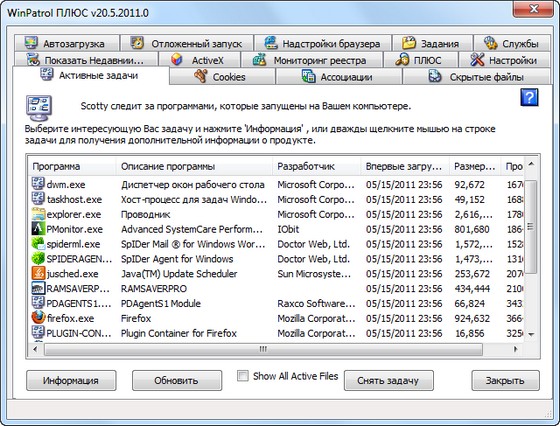This screenshot has height=426, width=560.
Task: Click the vertical scrollbar up arrow
Action: coord(531,164)
